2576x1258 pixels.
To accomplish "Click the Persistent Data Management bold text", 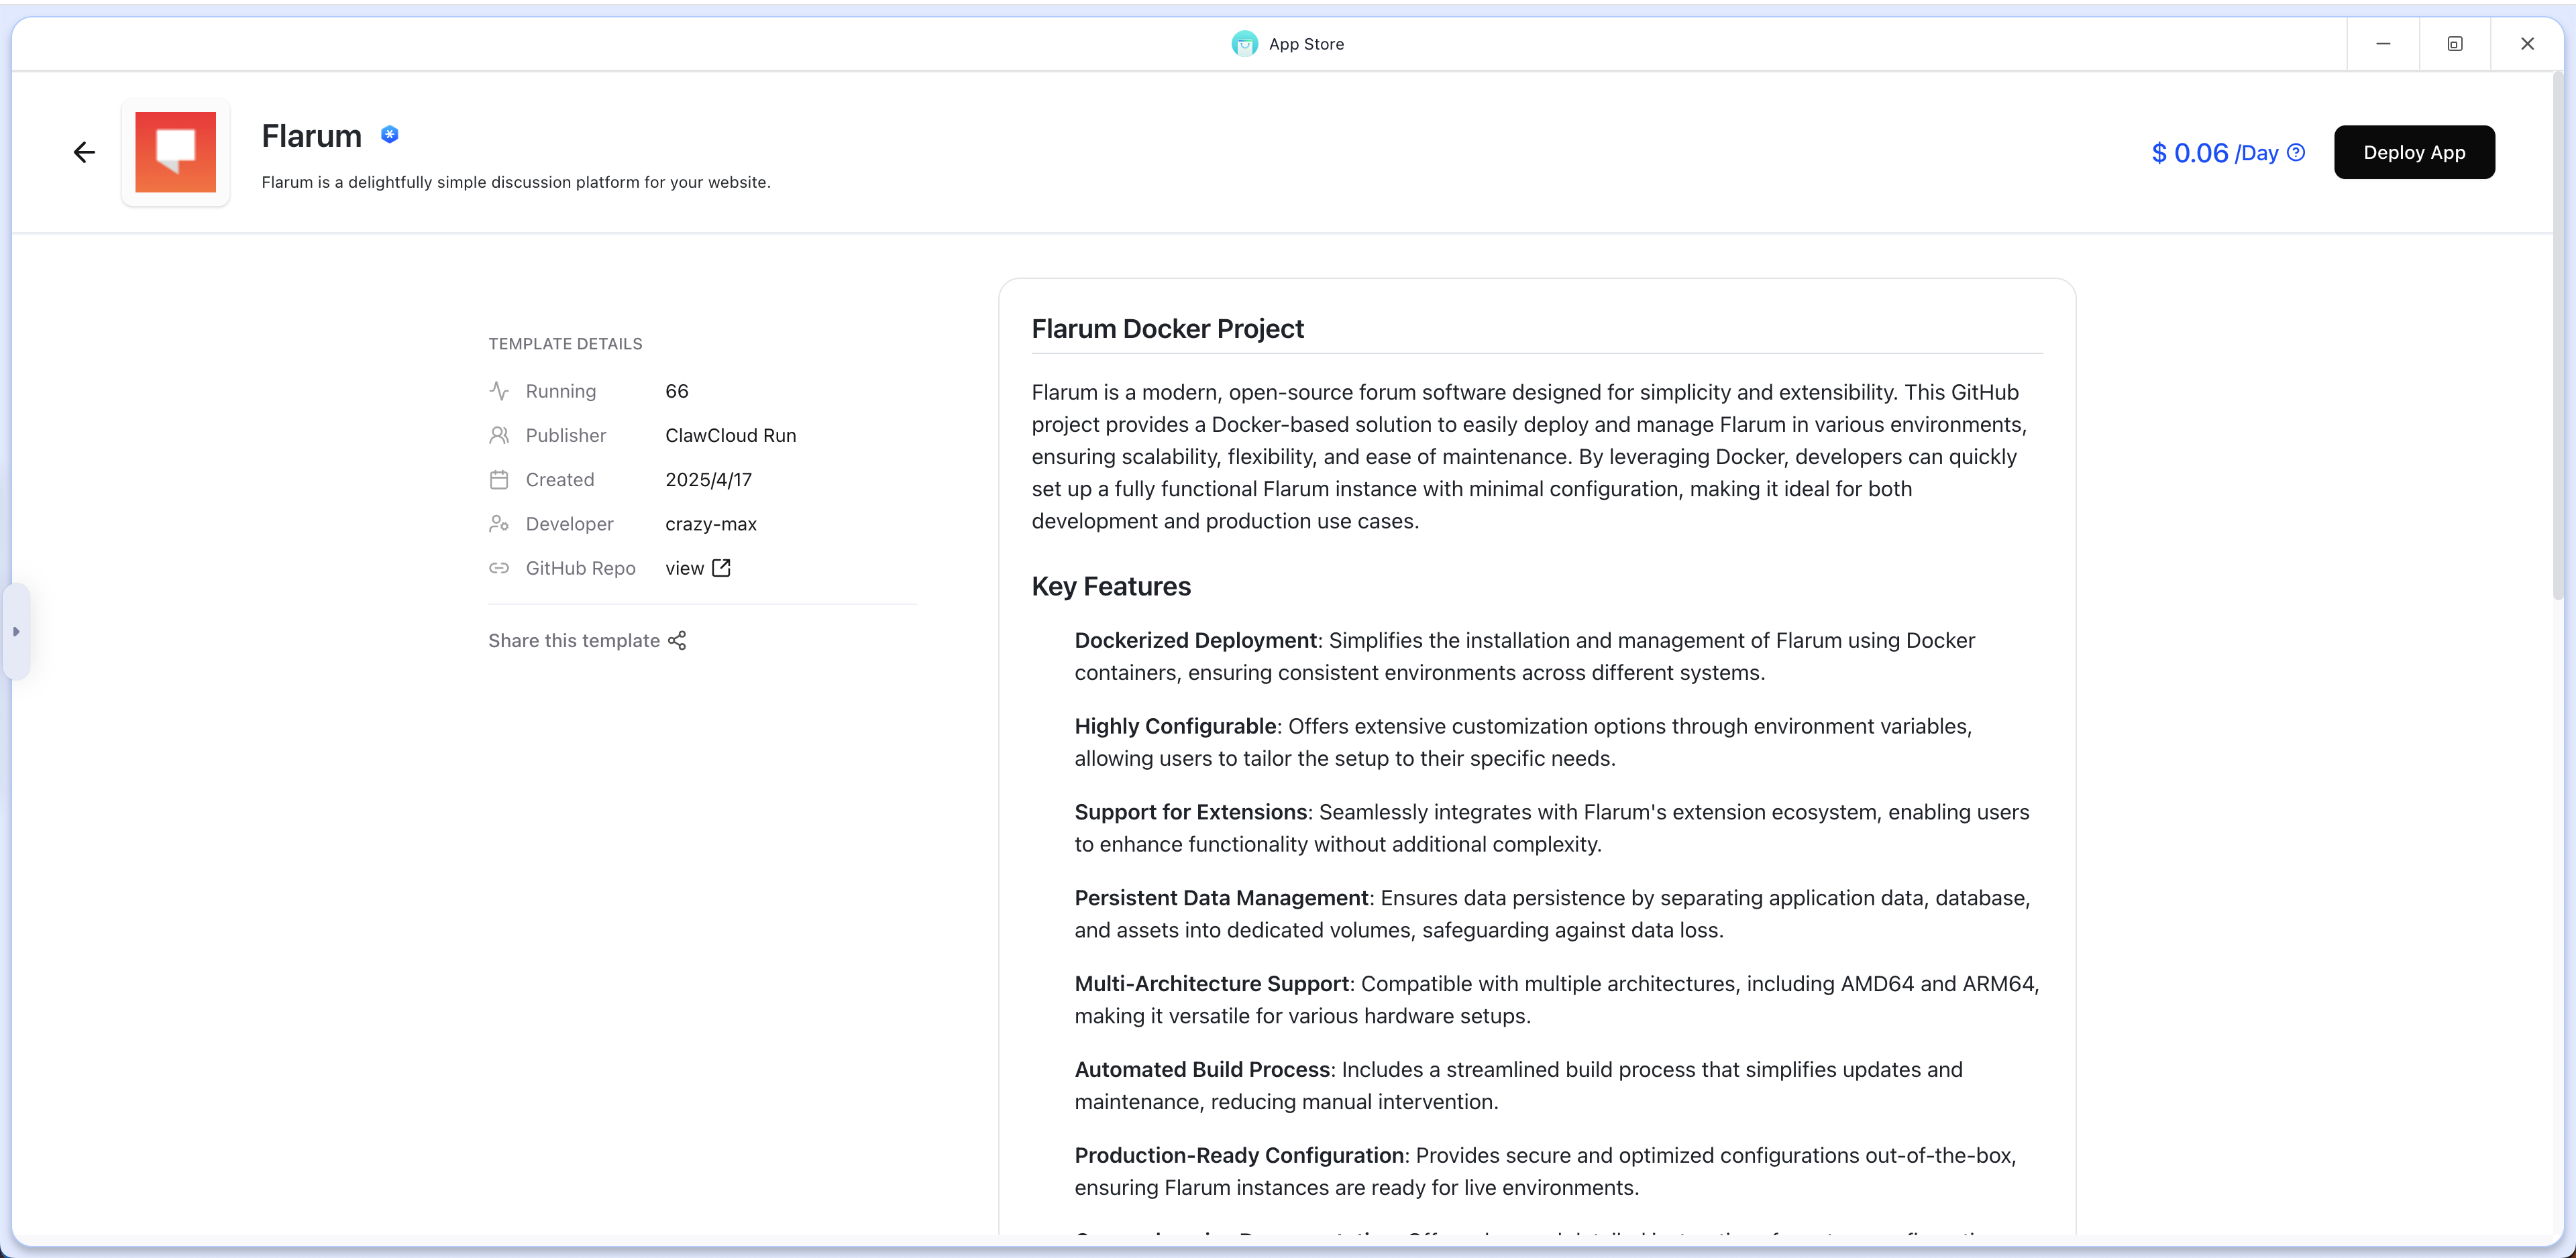I will click(x=1222, y=898).
